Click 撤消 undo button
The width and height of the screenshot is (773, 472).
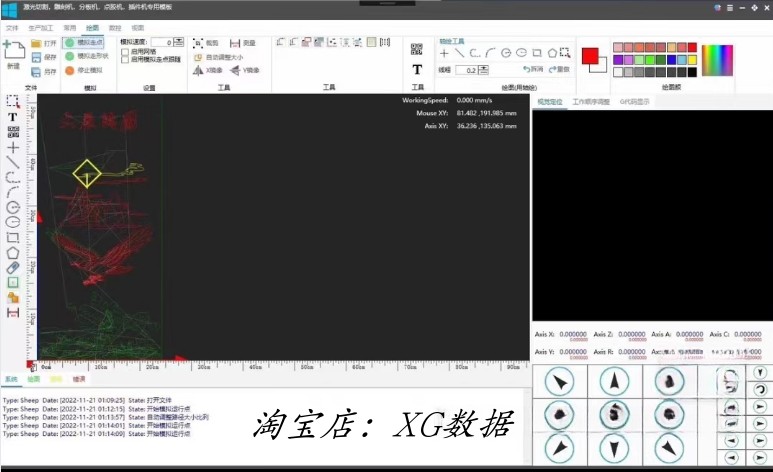click(533, 70)
